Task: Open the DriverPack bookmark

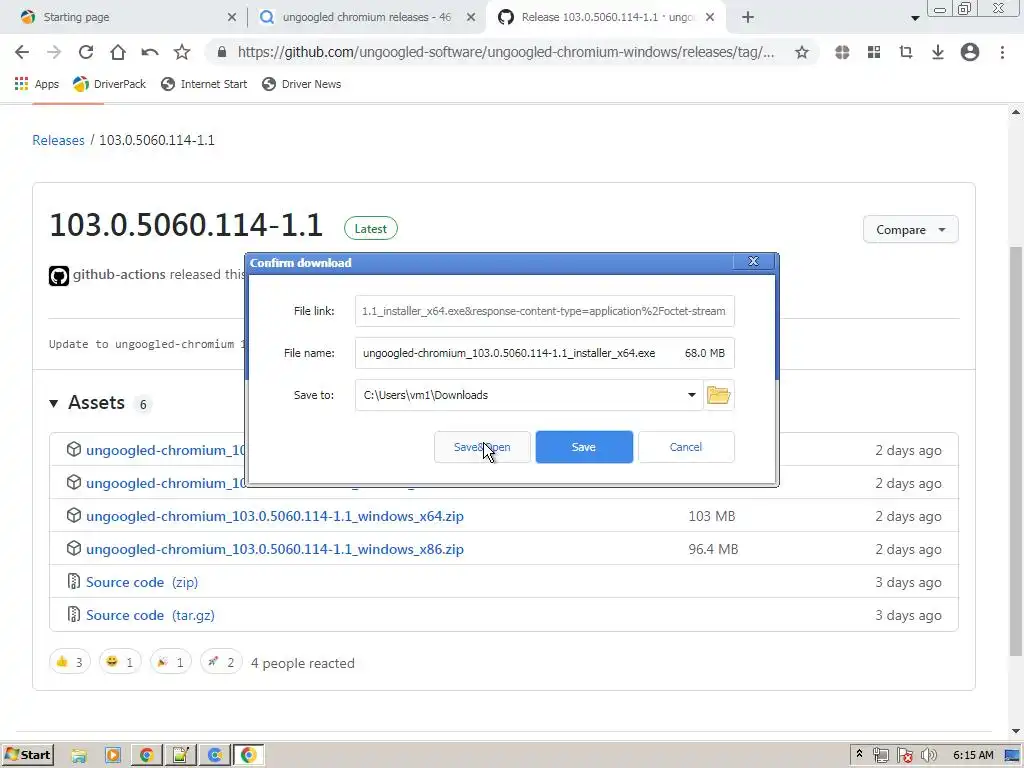Action: [x=110, y=84]
